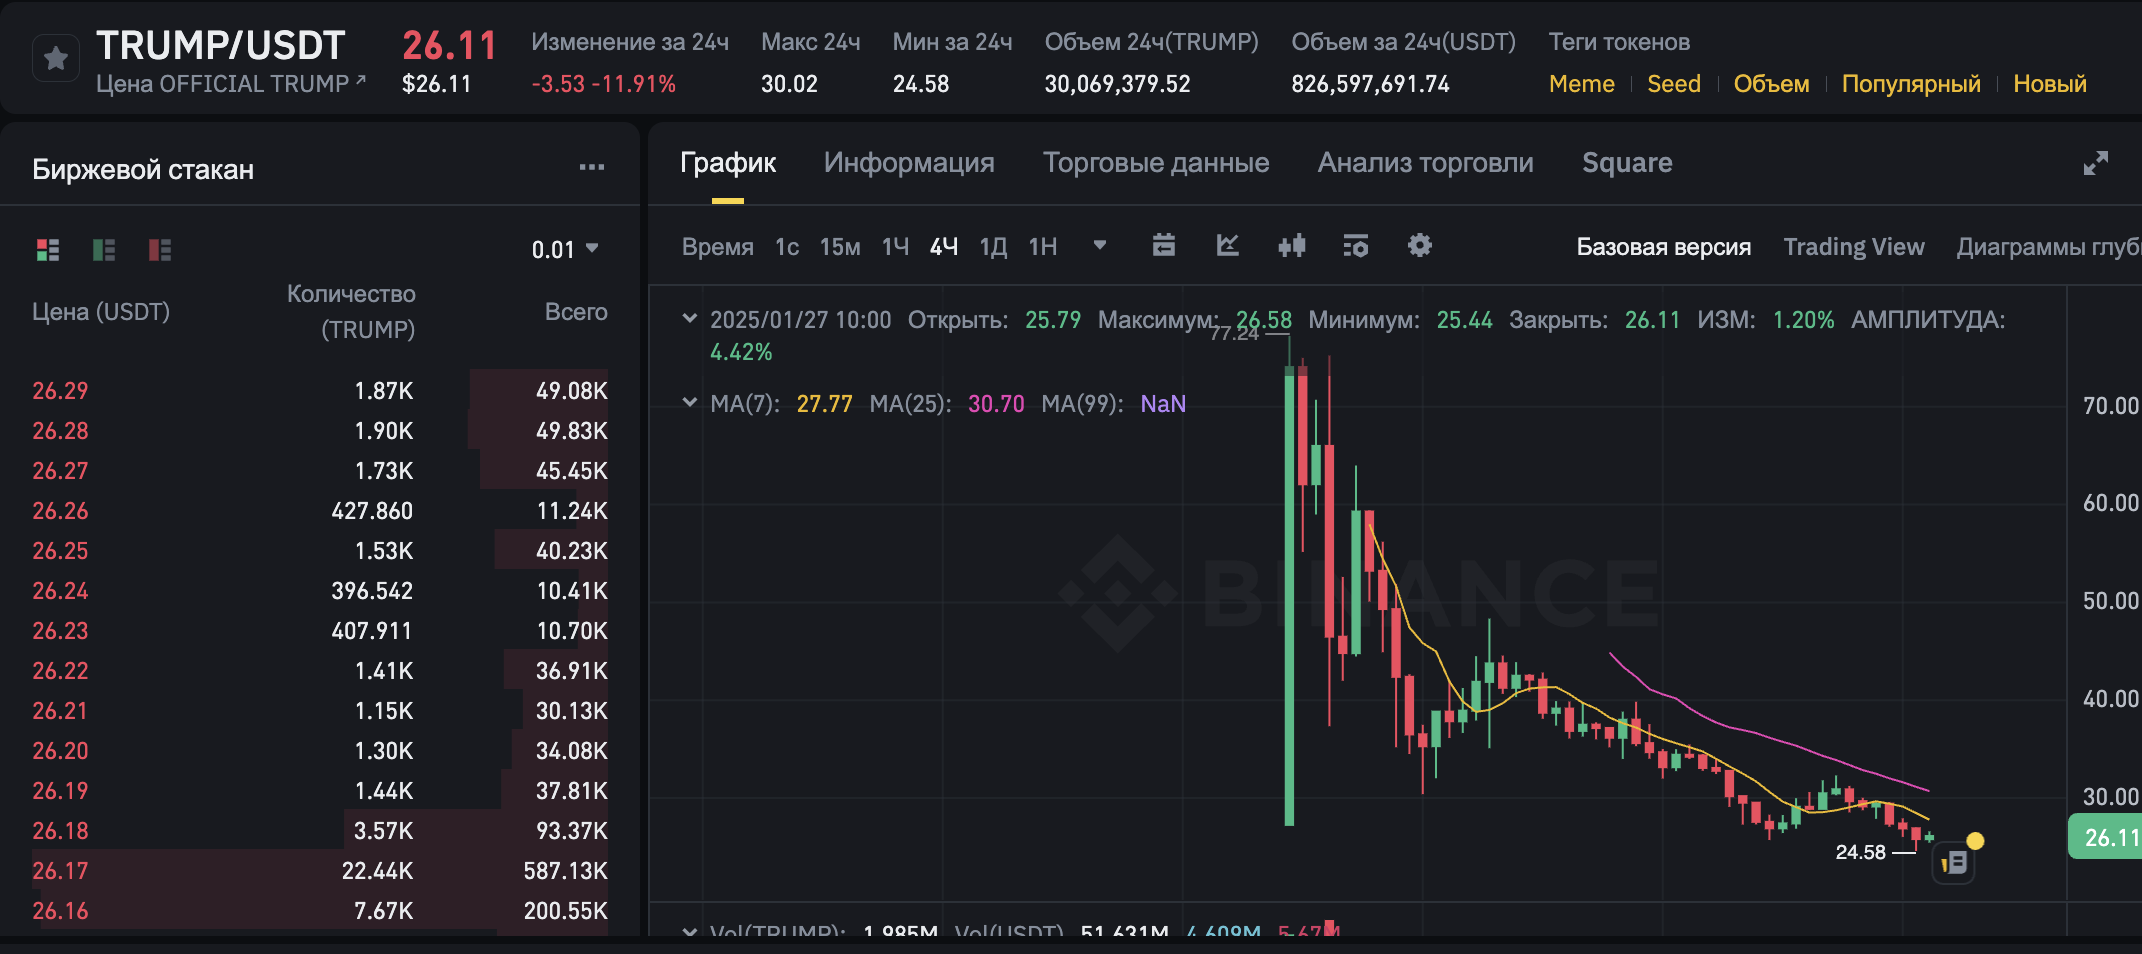The image size is (2142, 954).
Task: Open order book more options menu
Action: tap(592, 167)
